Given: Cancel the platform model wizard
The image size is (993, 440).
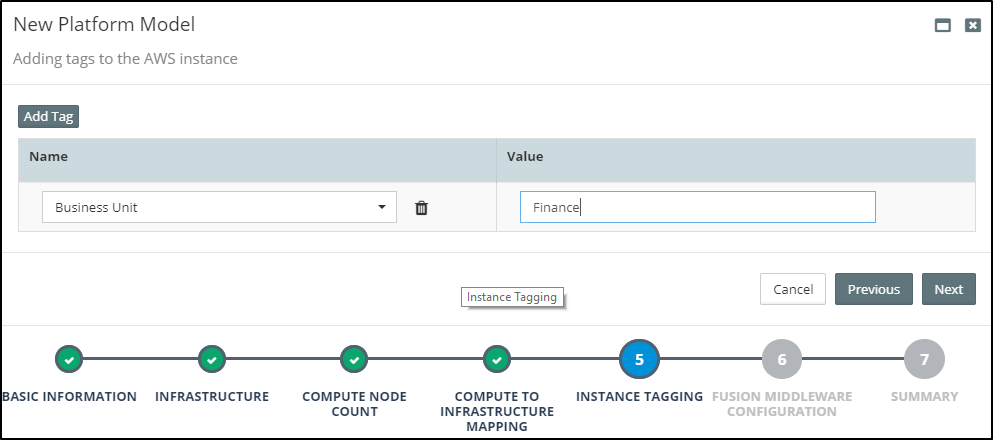Looking at the screenshot, I should pos(793,289).
